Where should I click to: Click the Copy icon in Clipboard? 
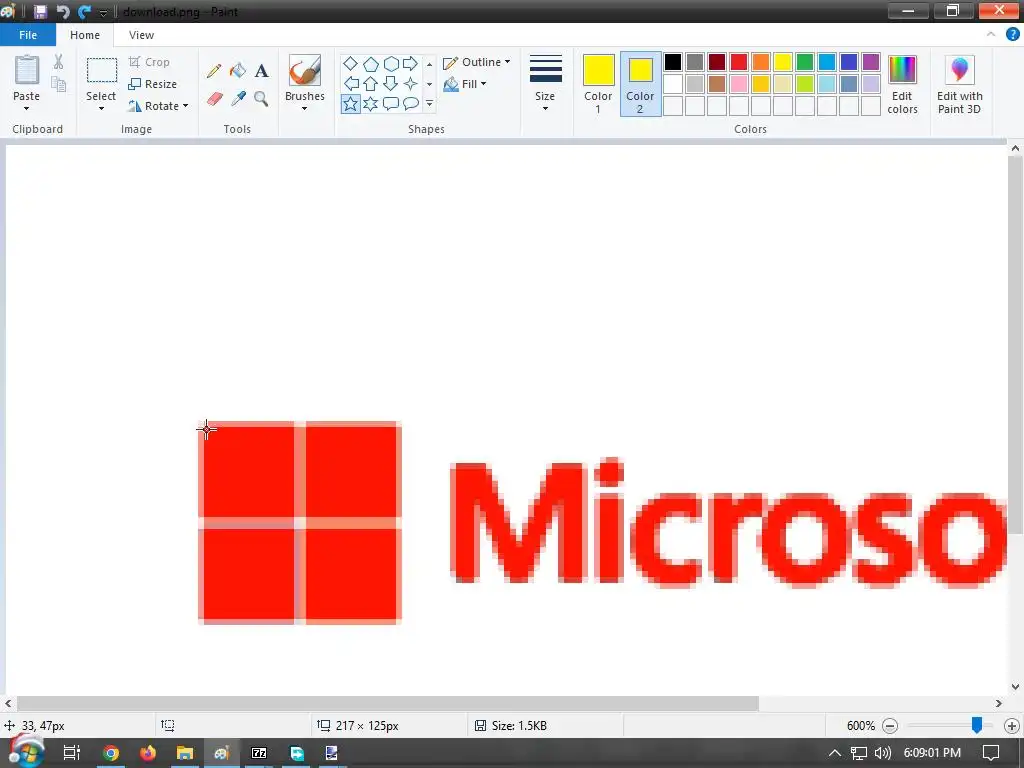click(58, 84)
